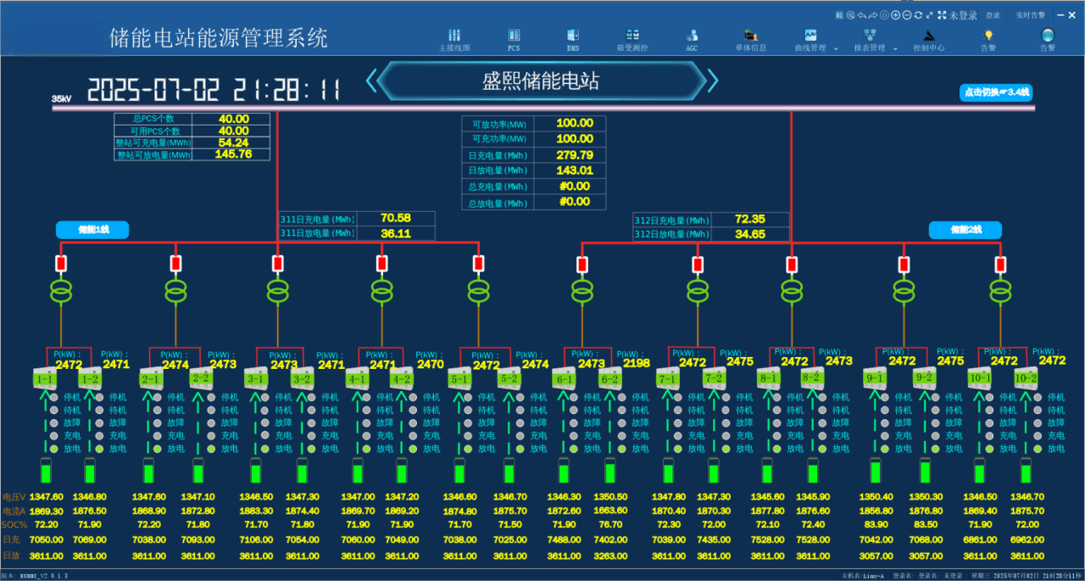Screen dimensions: 1085x581
Task: Select the 1-1 PCS unit icon
Action: pos(44,380)
